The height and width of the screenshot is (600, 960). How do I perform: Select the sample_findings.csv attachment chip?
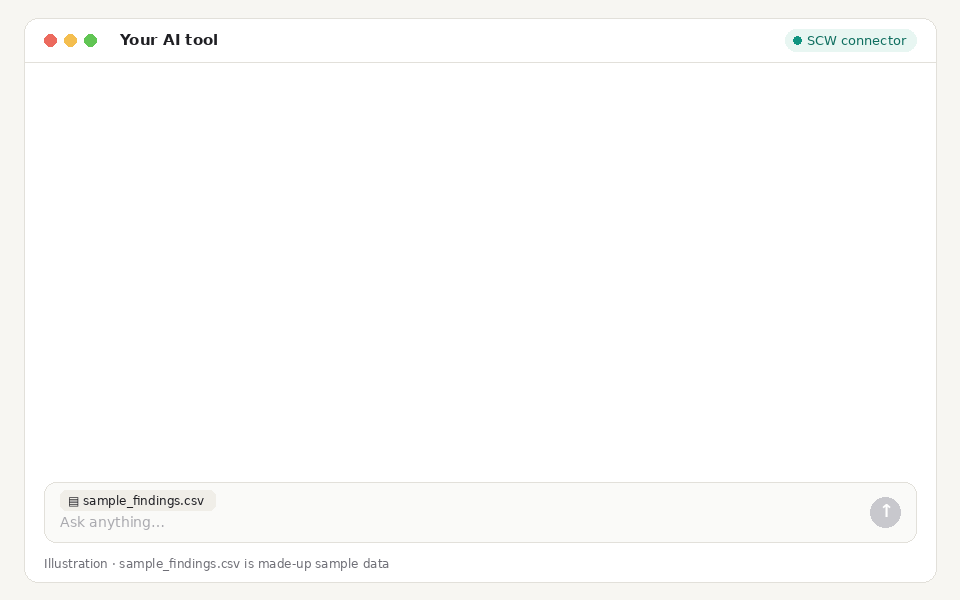tap(138, 500)
